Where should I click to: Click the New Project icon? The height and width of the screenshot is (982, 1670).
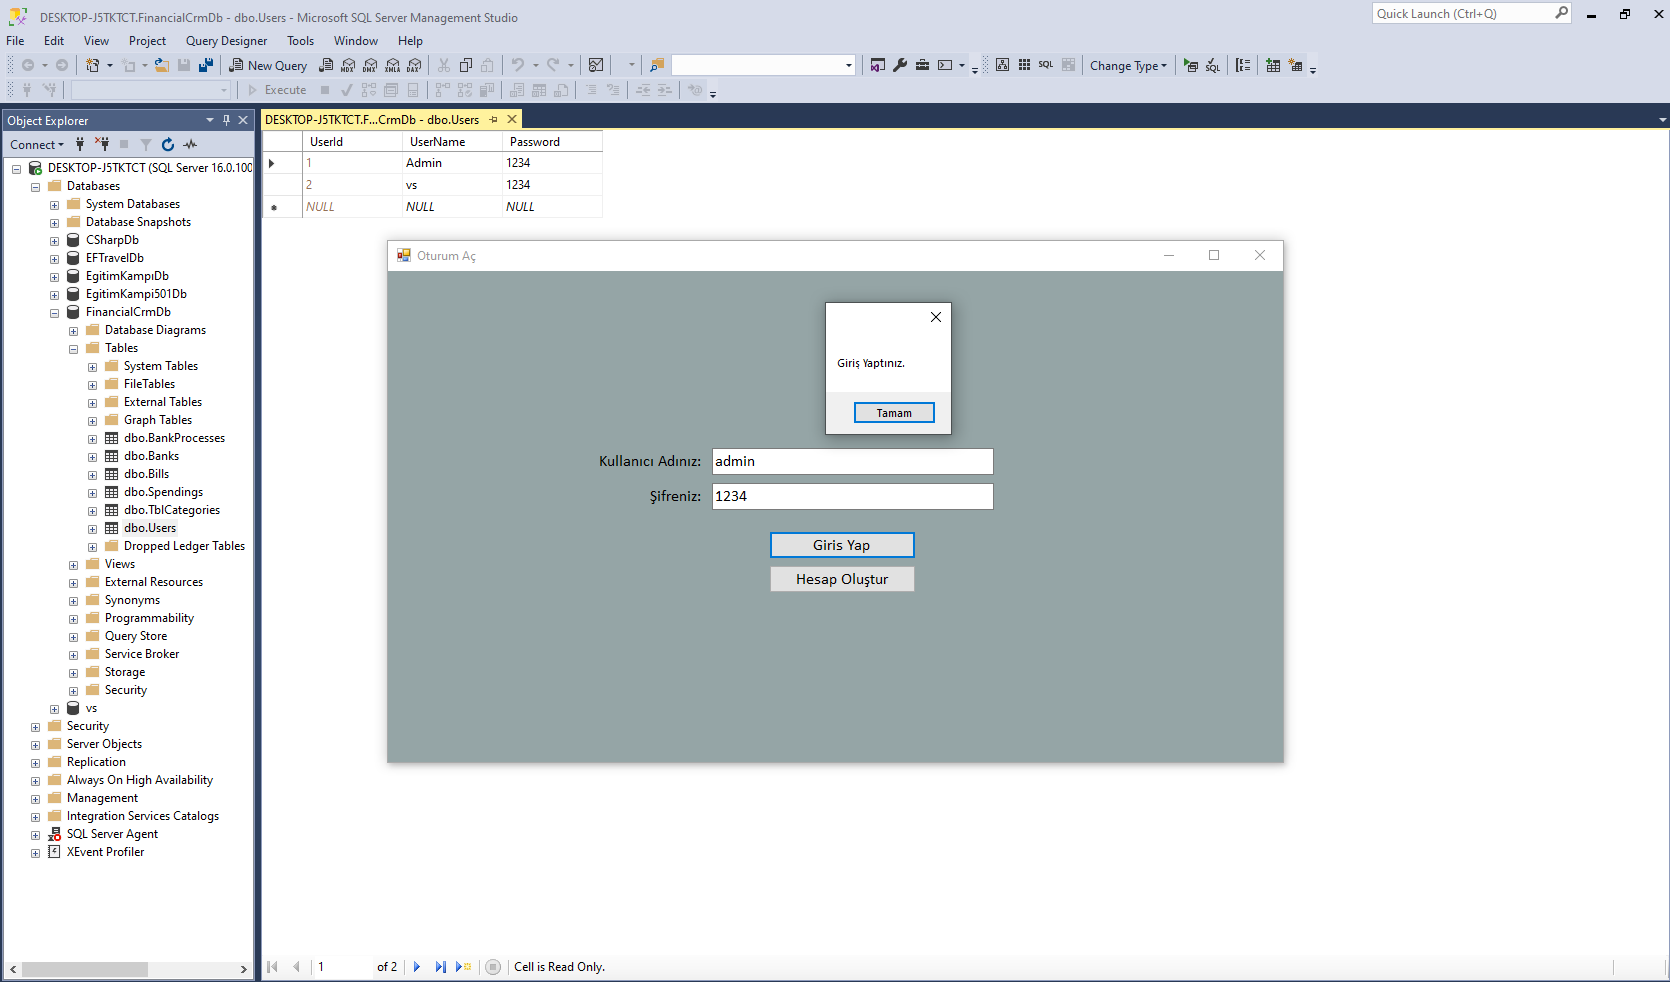tap(93, 65)
